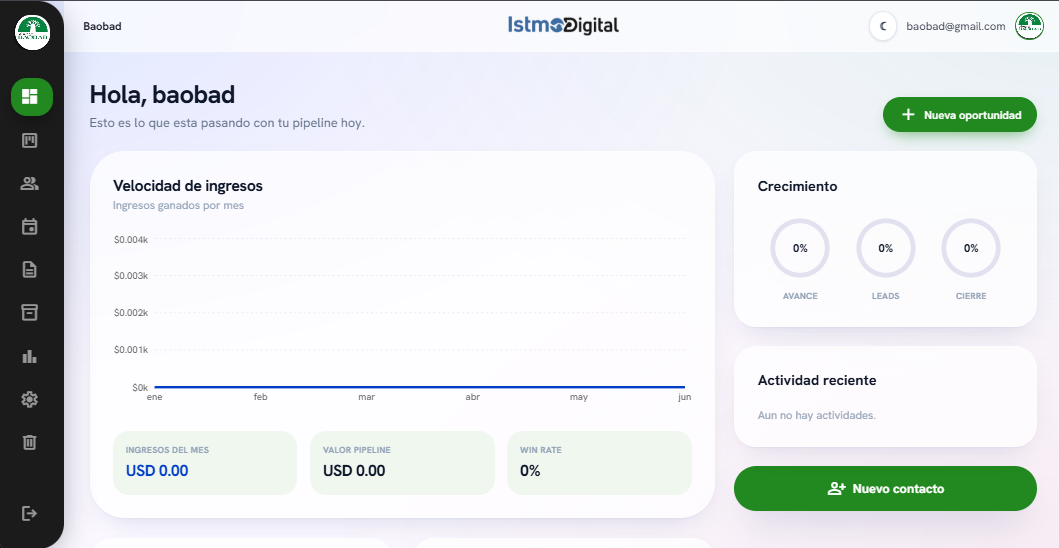Click the Nueva oportunidad button
1059x548 pixels.
(960, 115)
